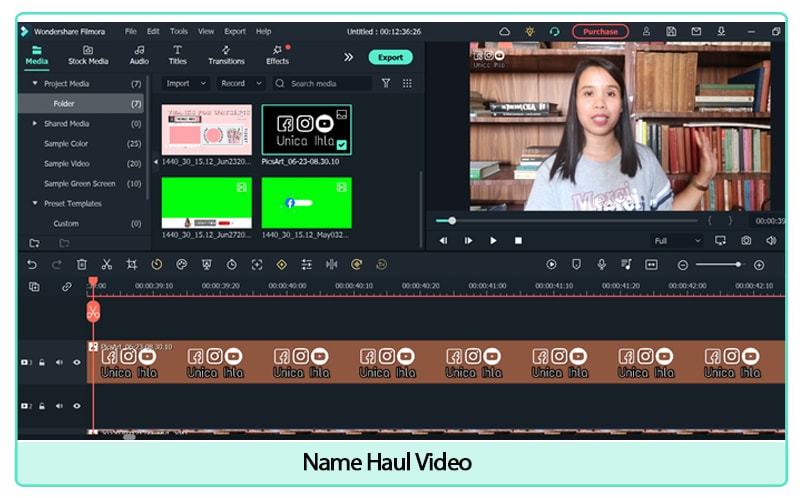Open the Full preview quality dropdown

(677, 241)
